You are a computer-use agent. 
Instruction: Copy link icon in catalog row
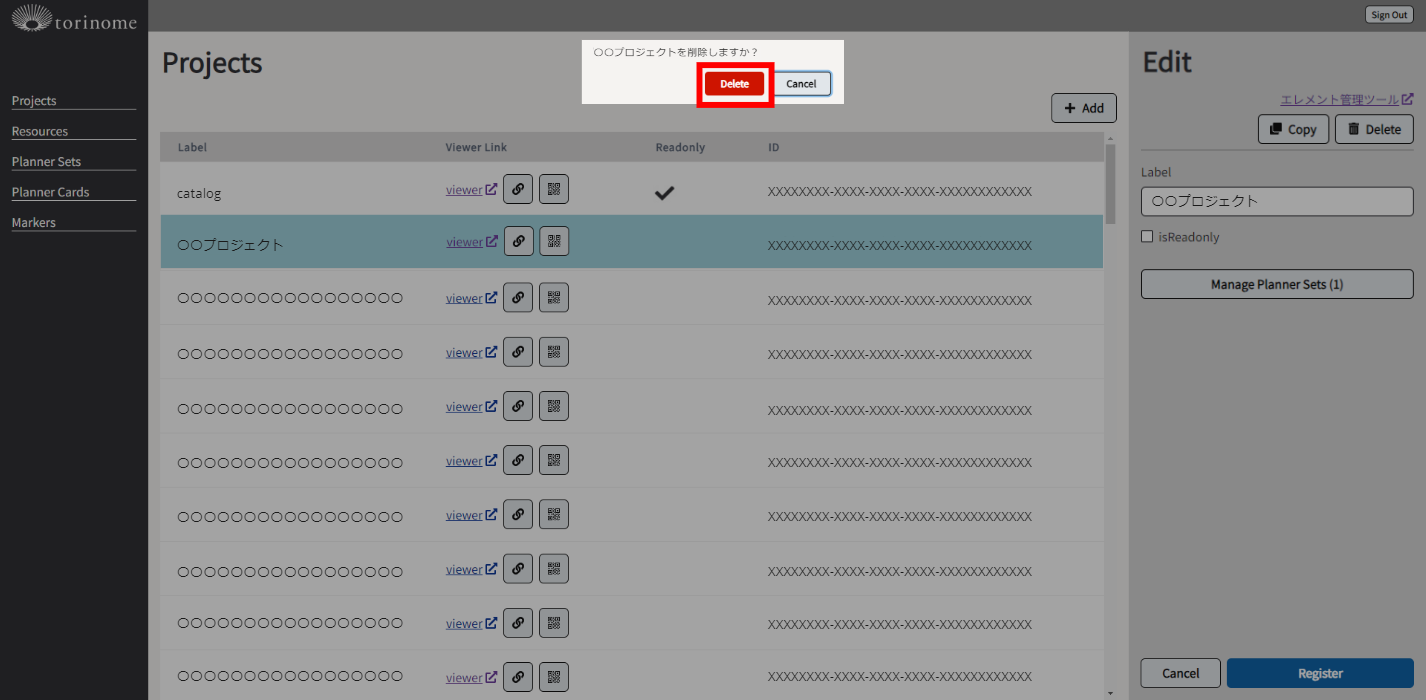pyautogui.click(x=517, y=189)
